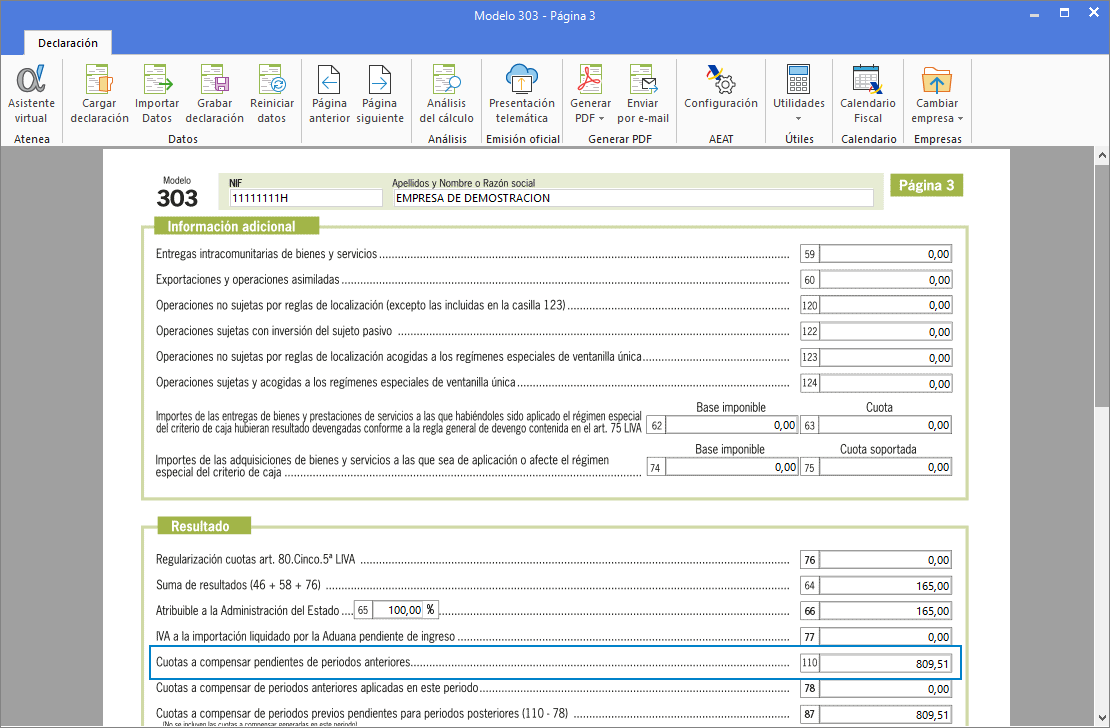The image size is (1110, 728).
Task: Click Base imponible field 62
Action: 731,425
